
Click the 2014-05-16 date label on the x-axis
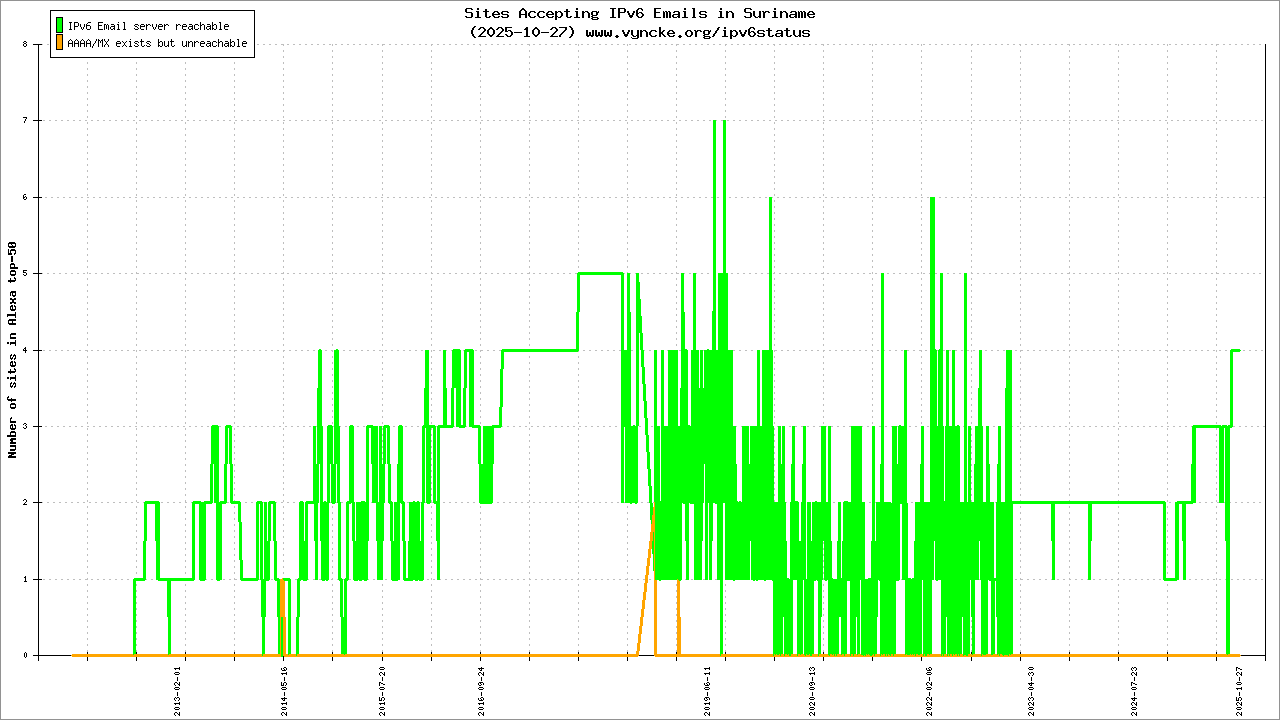point(285,685)
